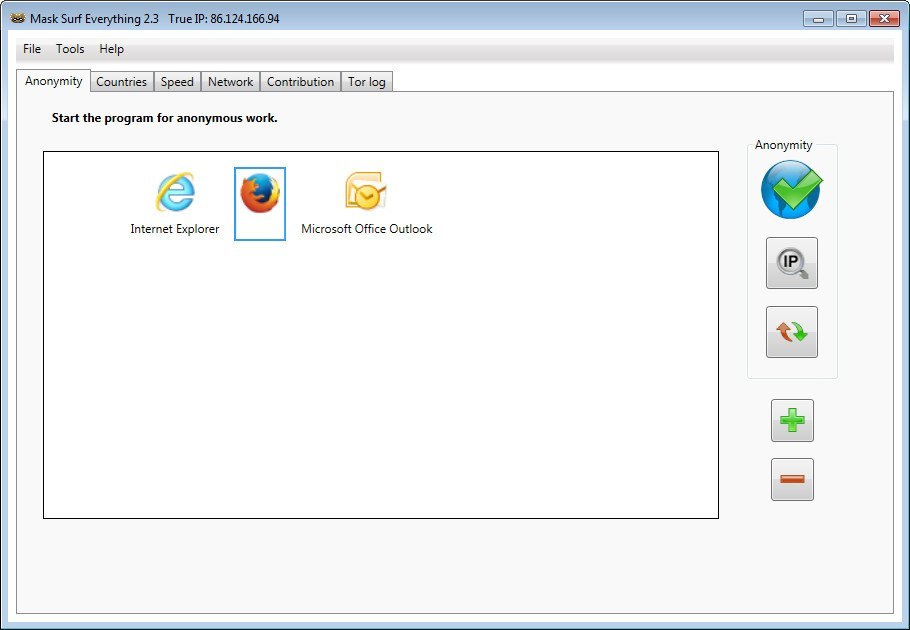The image size is (910, 630).
Task: Maximize the Mask Surf window
Action: pyautogui.click(x=851, y=19)
